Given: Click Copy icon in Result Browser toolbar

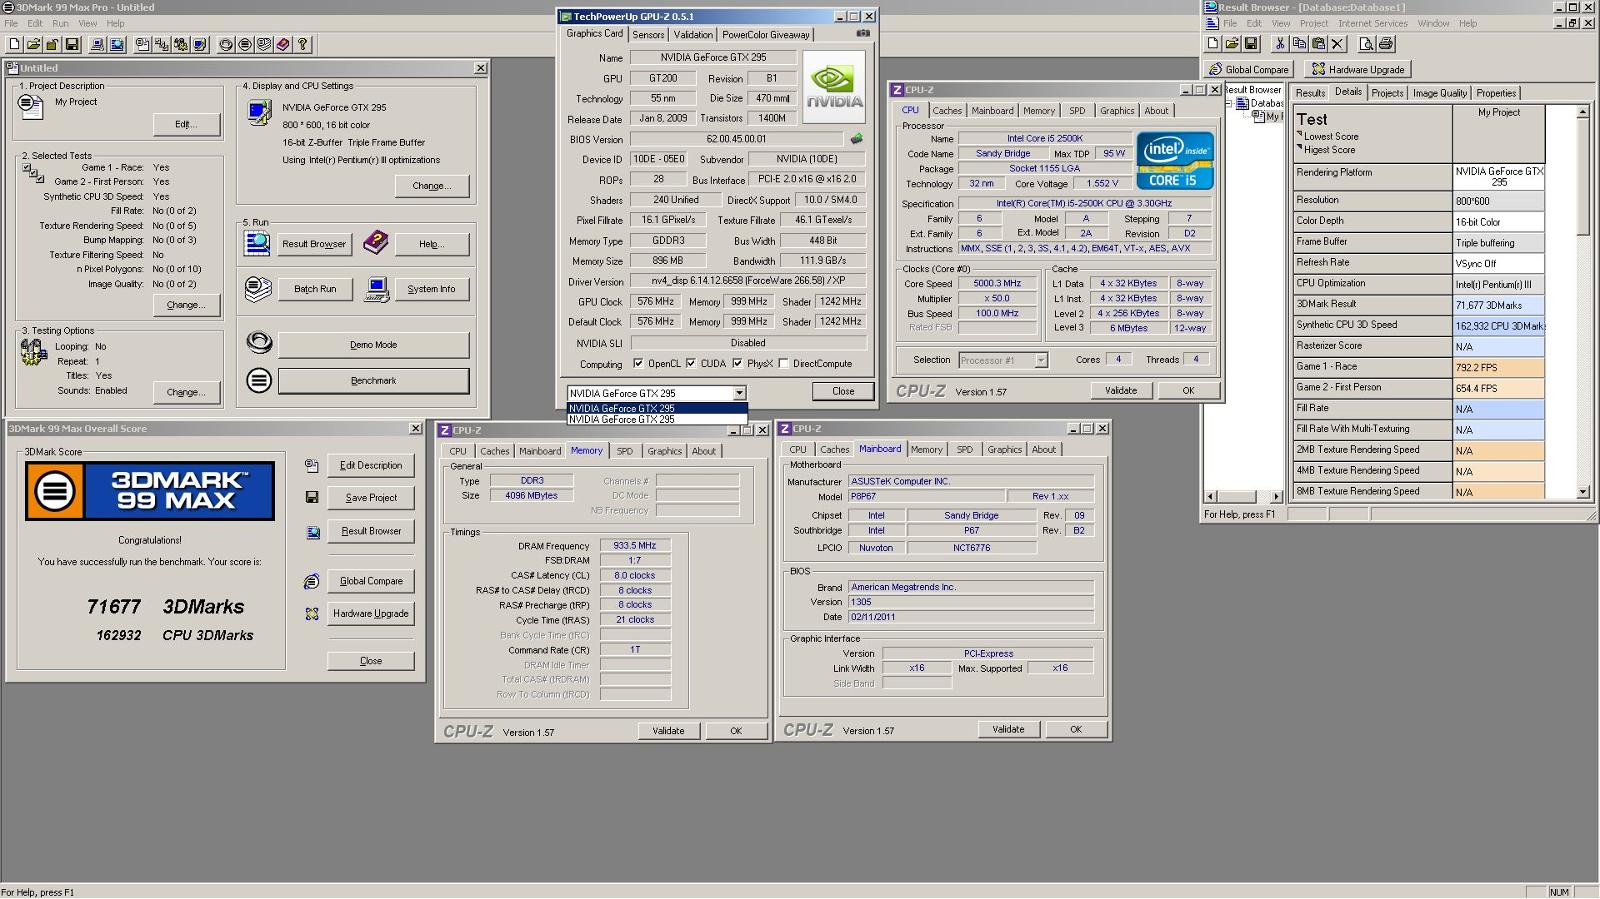Looking at the screenshot, I should tap(1299, 44).
